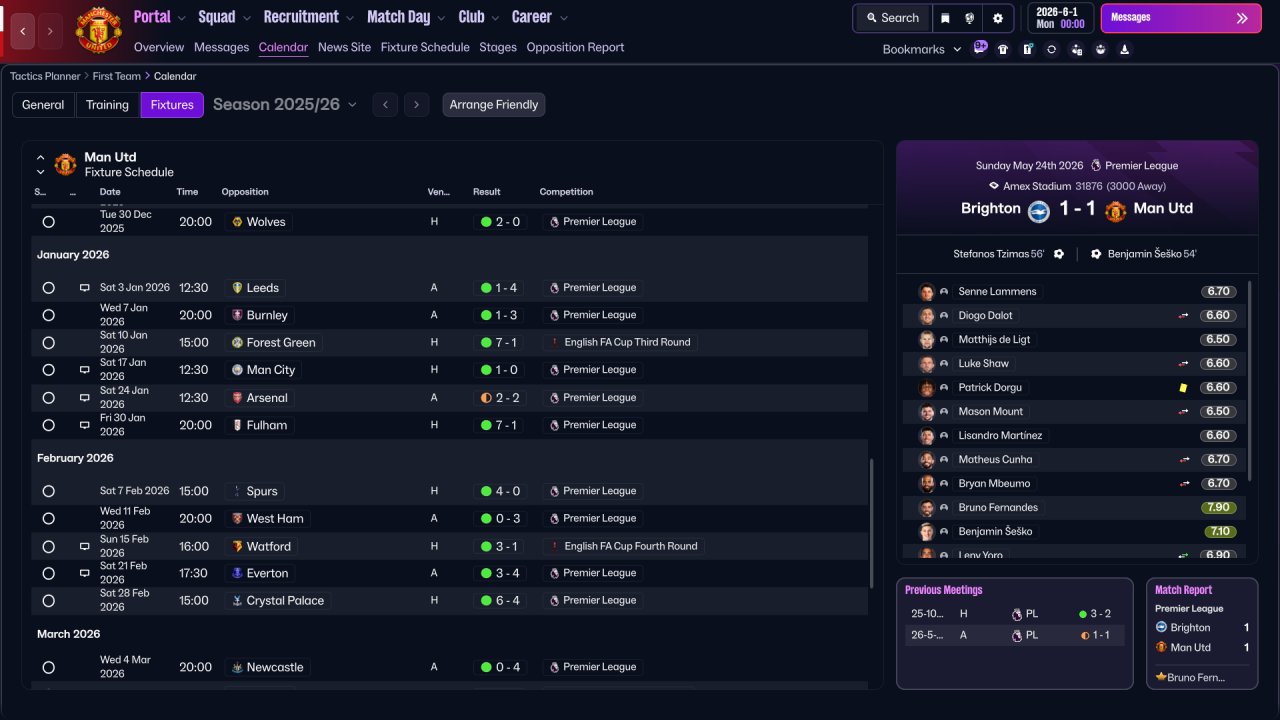This screenshot has height=720, width=1280.
Task: Click the Manchester United club crest in header
Action: [98, 30]
